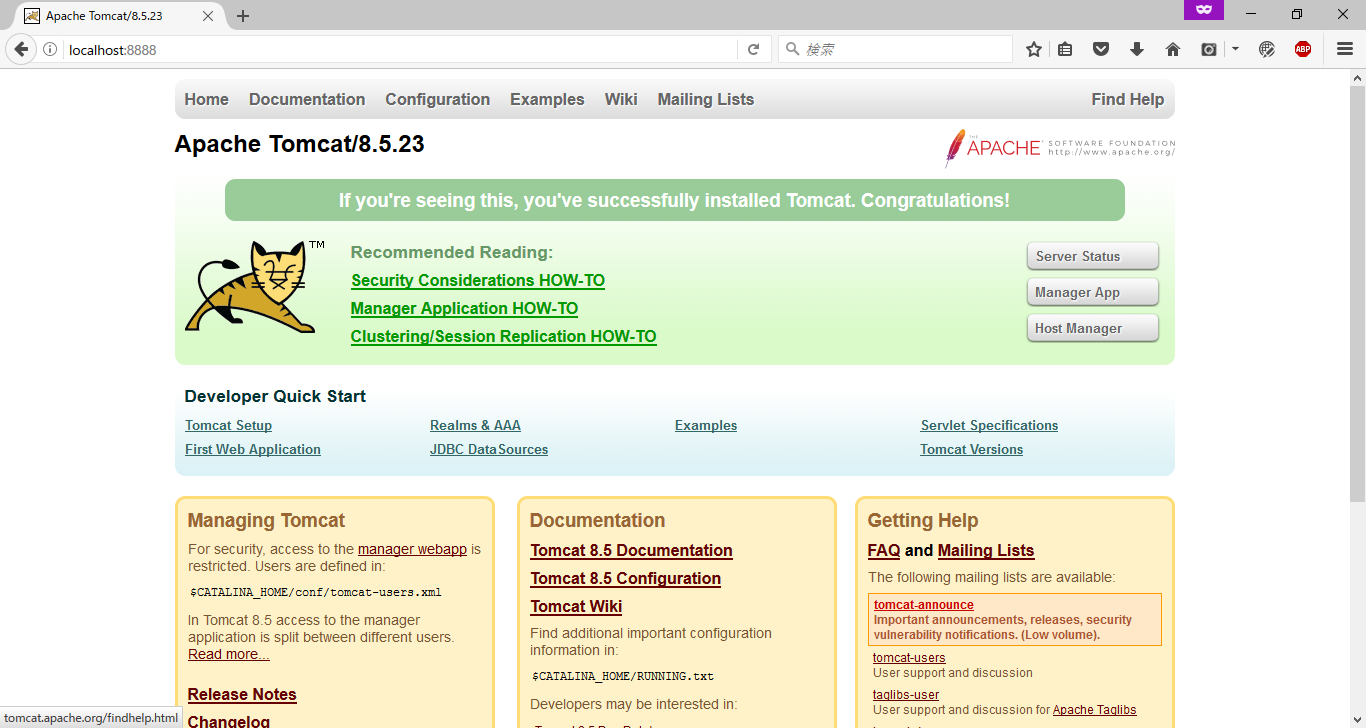Open the First Web Application link
This screenshot has height=728, width=1366.
coord(253,449)
